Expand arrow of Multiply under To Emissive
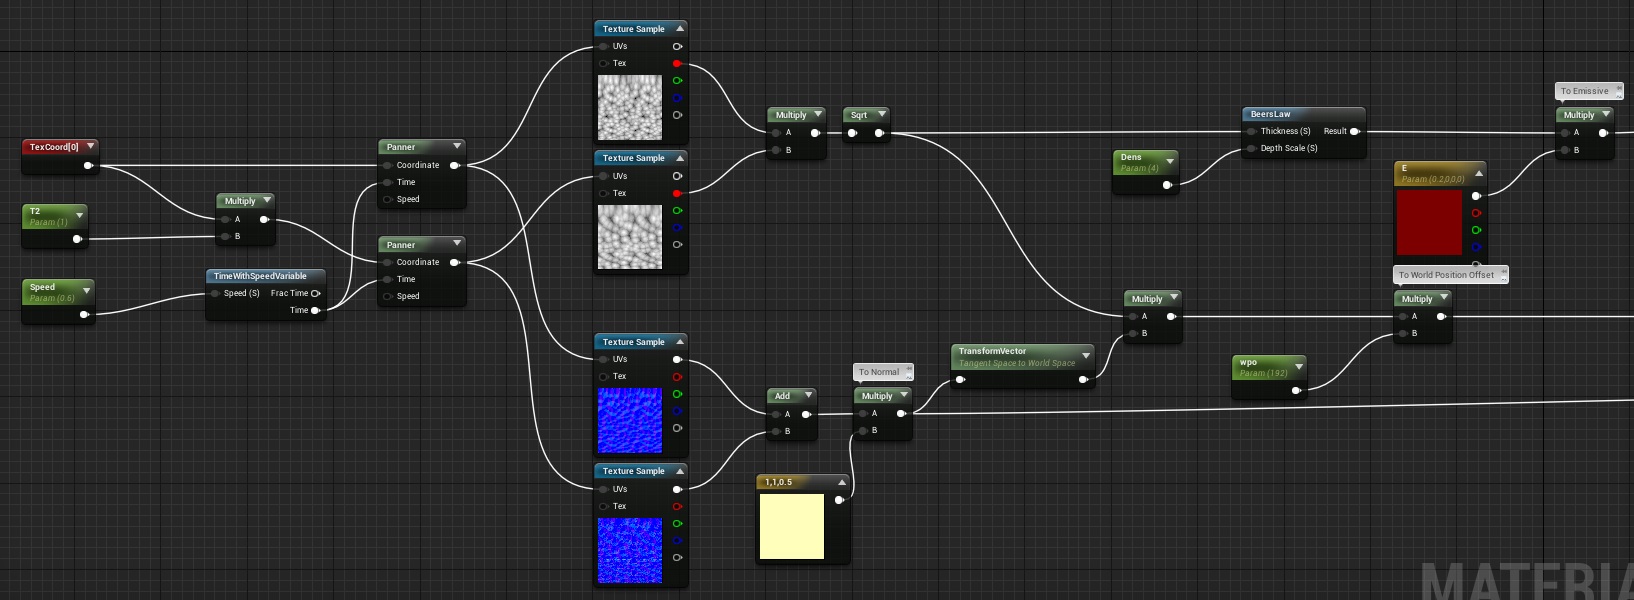This screenshot has height=600, width=1634. pos(1606,114)
